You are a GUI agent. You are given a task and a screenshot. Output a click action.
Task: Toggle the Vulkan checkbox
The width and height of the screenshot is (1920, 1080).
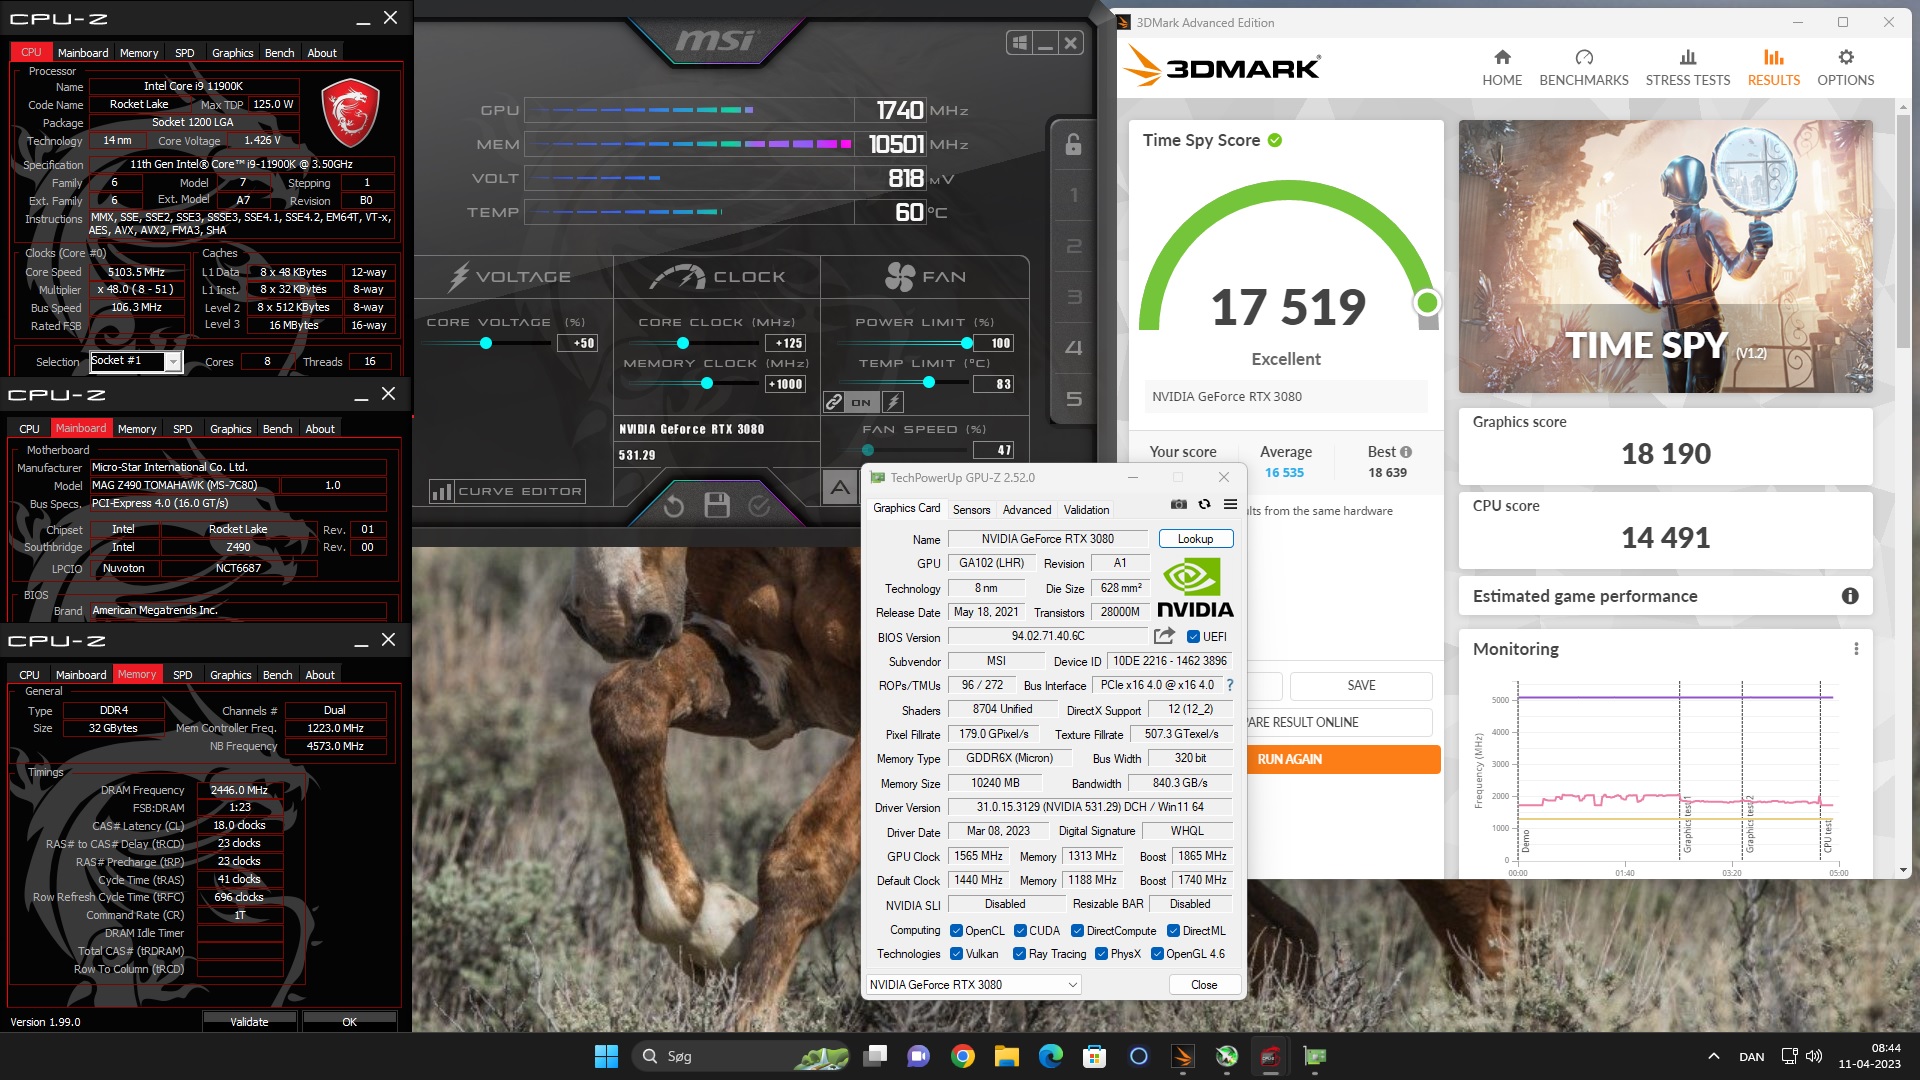[x=956, y=954]
